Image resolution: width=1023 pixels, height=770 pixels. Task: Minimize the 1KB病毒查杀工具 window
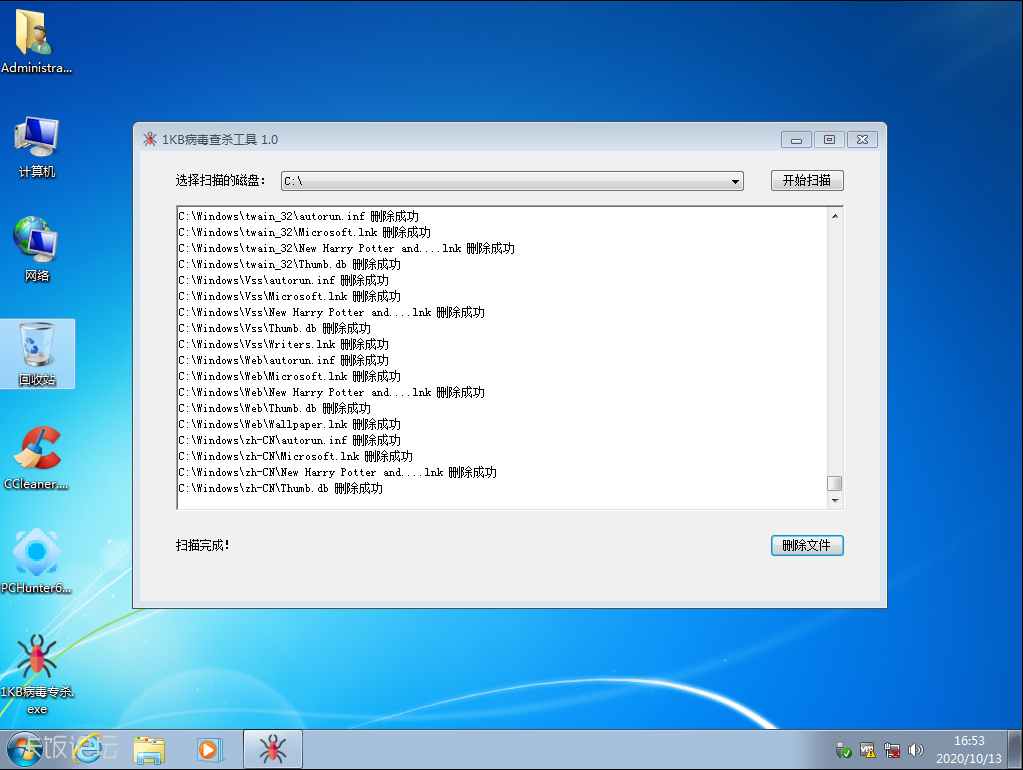(x=796, y=140)
